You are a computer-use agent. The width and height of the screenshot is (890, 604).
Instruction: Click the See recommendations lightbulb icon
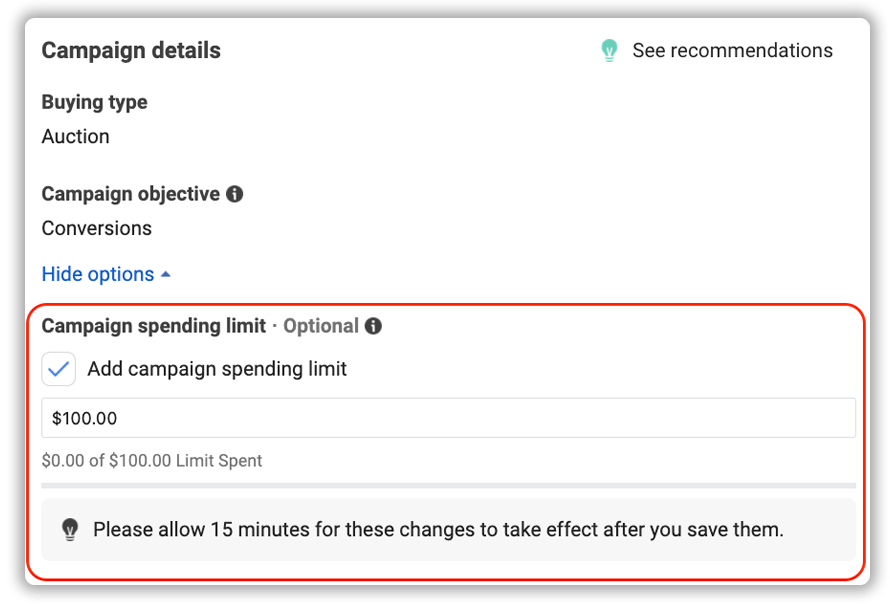tap(608, 50)
